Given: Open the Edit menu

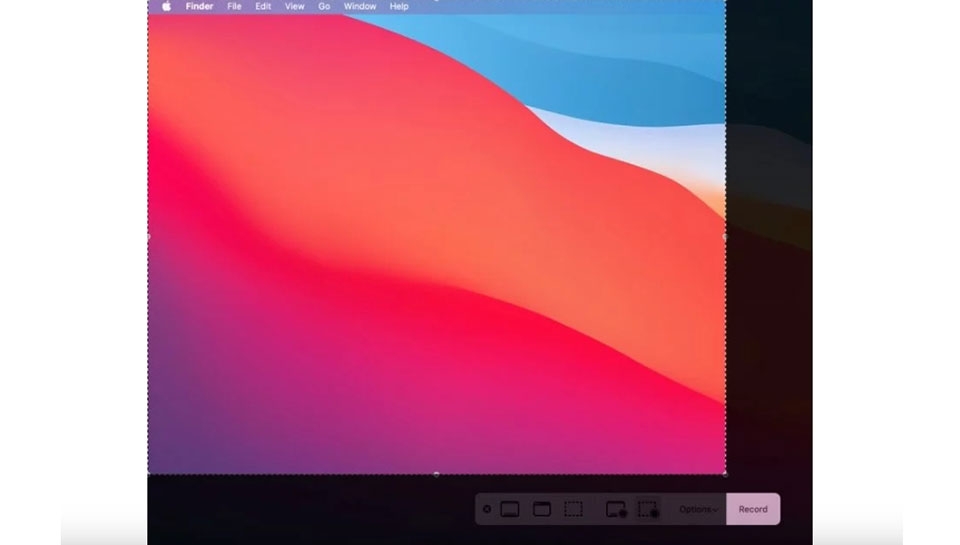Looking at the screenshot, I should 263,6.
